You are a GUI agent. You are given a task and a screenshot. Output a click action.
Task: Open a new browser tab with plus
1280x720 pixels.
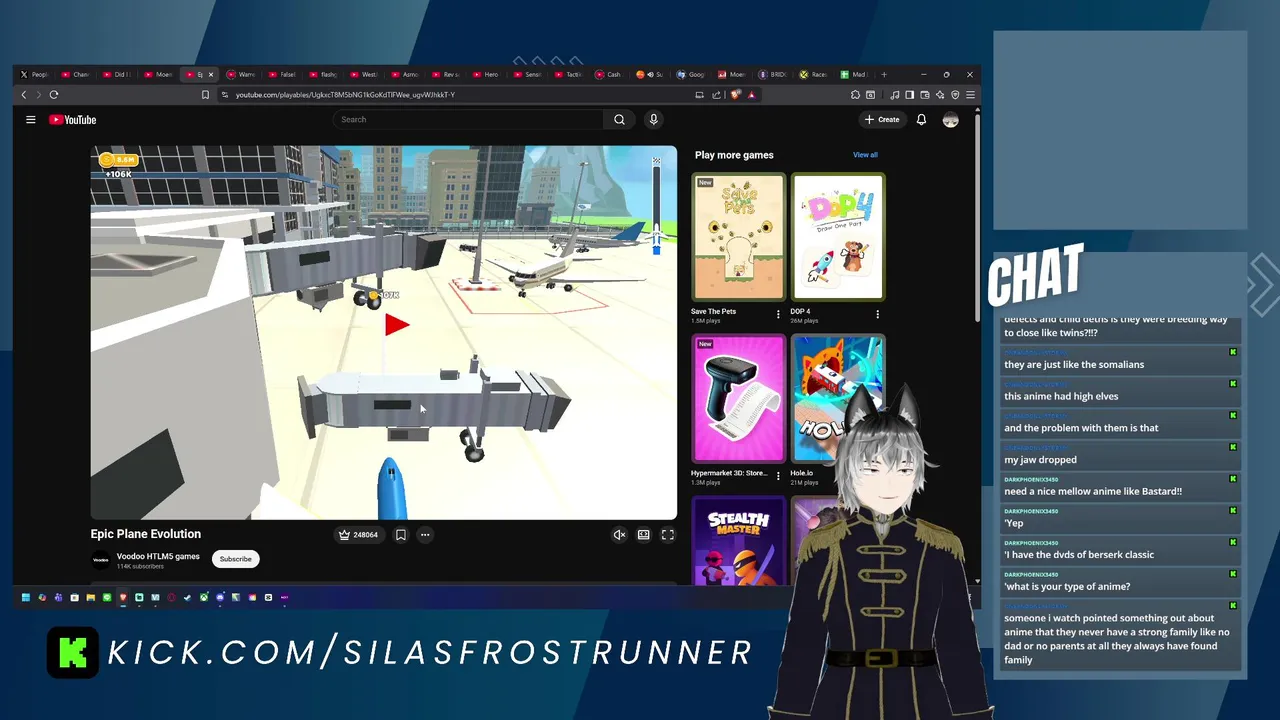coord(883,74)
